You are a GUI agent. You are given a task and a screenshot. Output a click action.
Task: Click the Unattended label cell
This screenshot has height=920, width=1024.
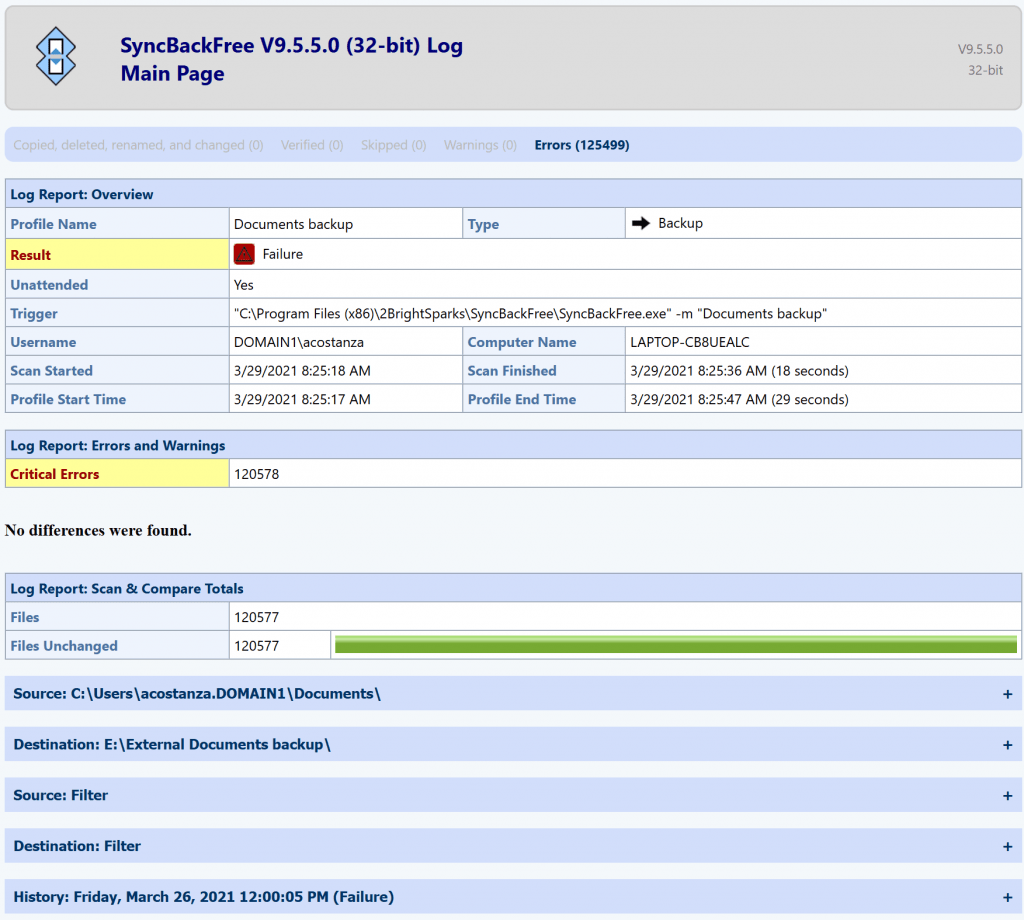pos(118,285)
